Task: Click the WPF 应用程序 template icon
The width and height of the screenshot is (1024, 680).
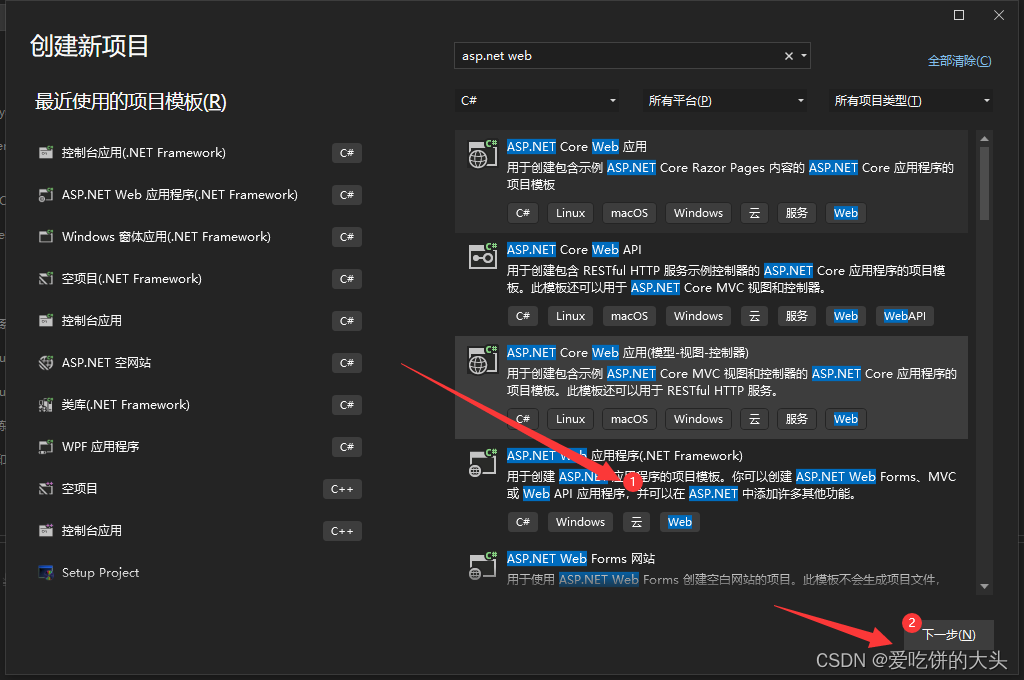Action: point(46,447)
